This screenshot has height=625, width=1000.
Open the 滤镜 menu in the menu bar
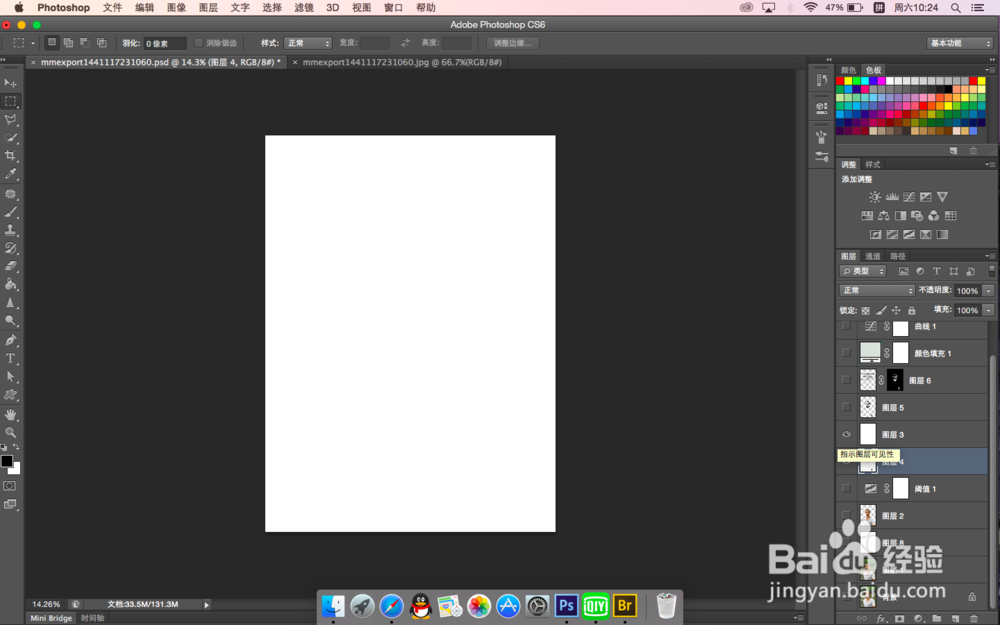pyautogui.click(x=303, y=7)
